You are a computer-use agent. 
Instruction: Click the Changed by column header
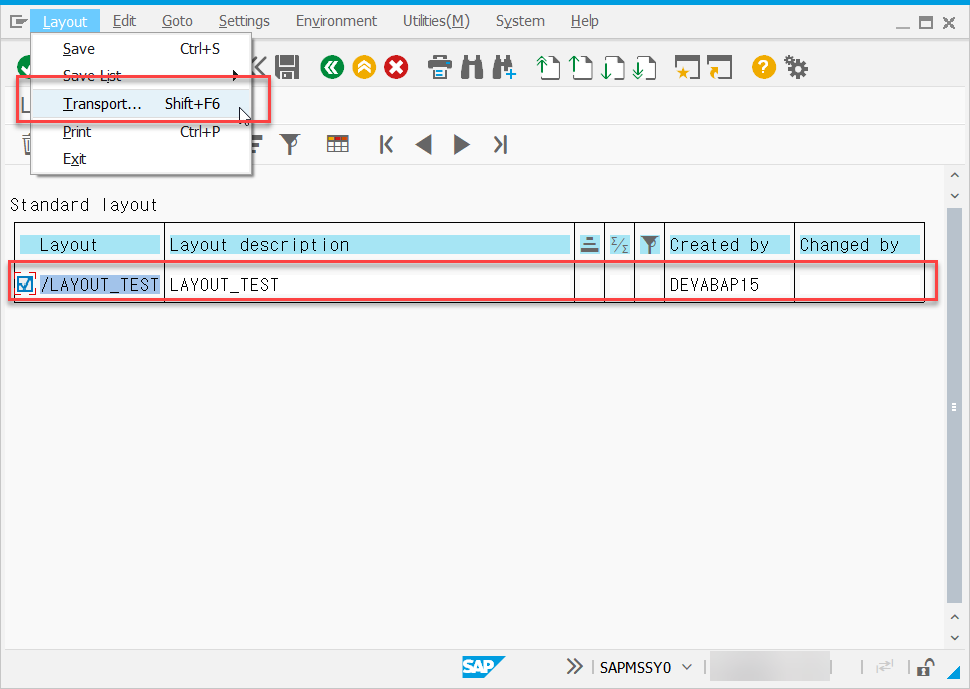point(859,245)
